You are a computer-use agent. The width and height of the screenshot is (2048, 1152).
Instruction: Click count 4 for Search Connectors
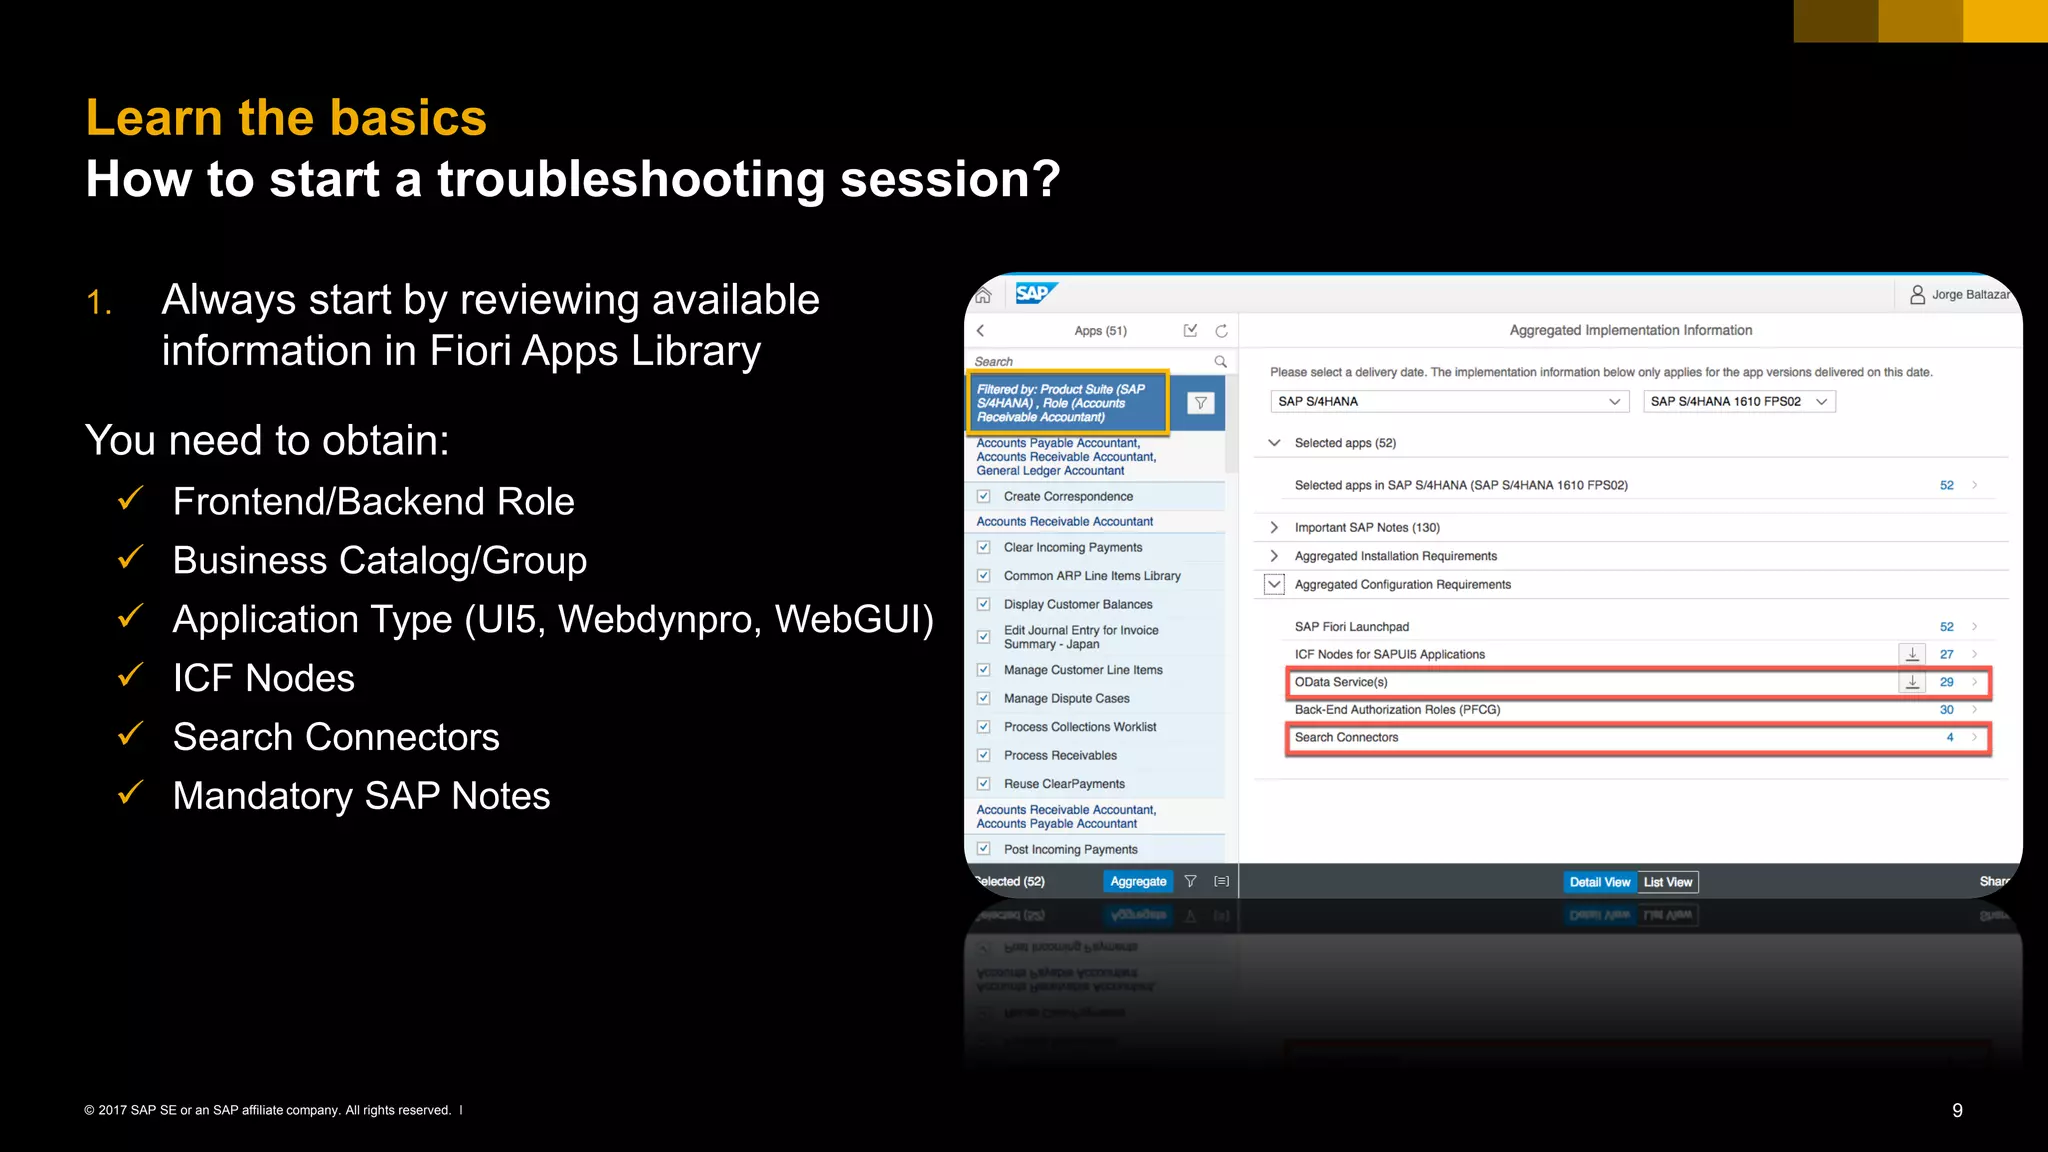coord(1950,737)
